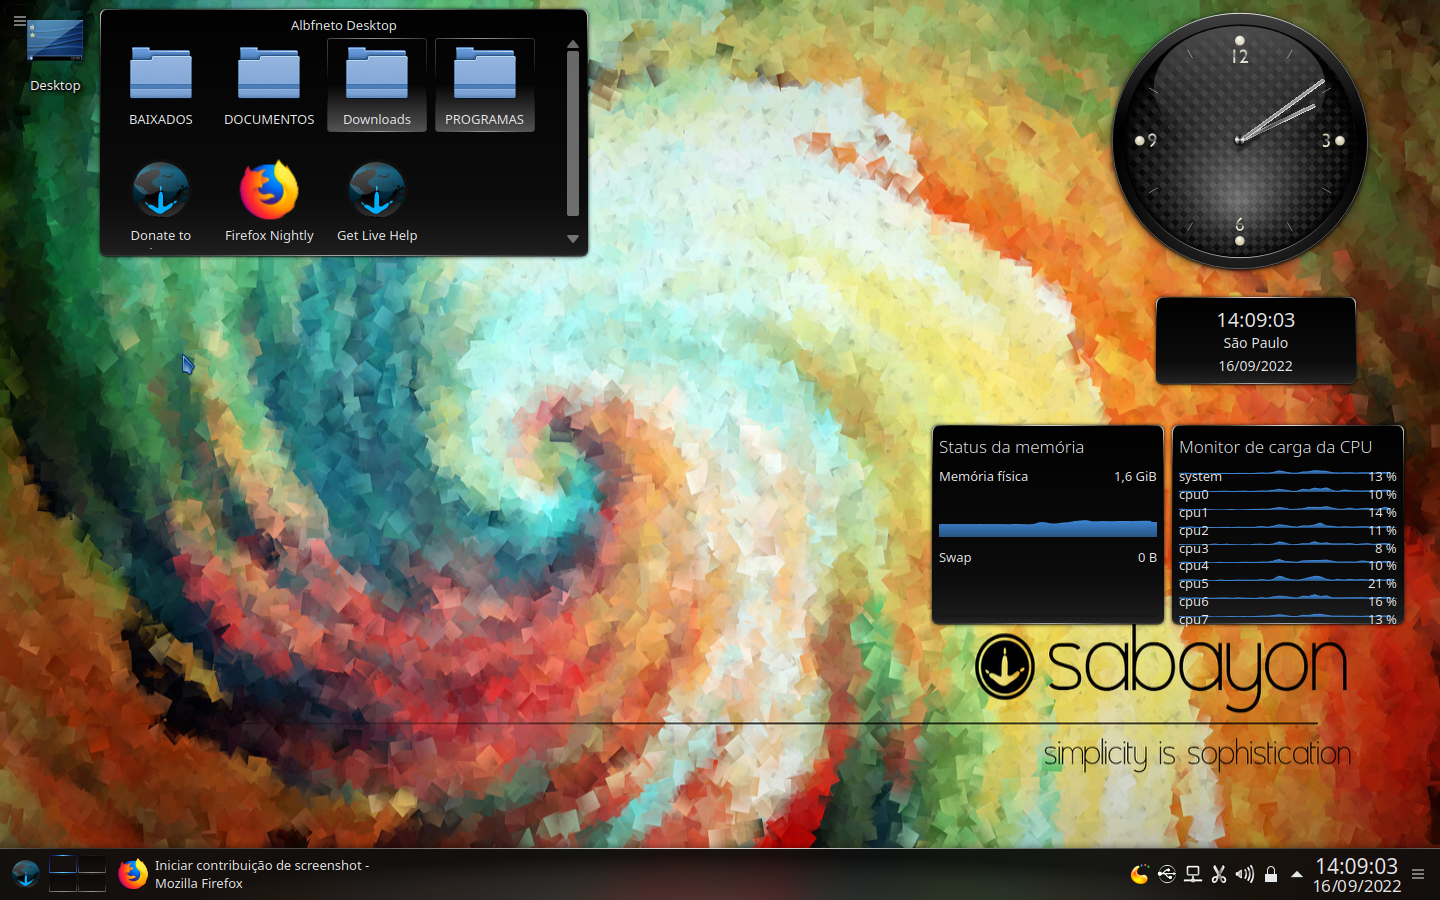
Task: Click the 16/09/2022 date in the São Paulo widget
Action: pos(1256,366)
